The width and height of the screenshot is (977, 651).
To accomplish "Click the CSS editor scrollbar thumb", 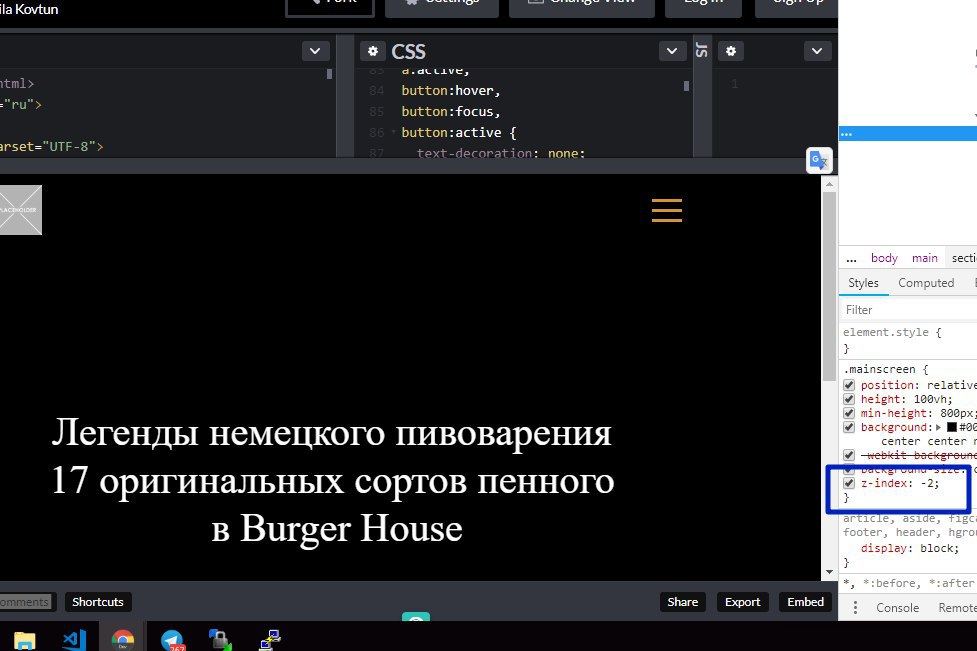I will tap(686, 86).
